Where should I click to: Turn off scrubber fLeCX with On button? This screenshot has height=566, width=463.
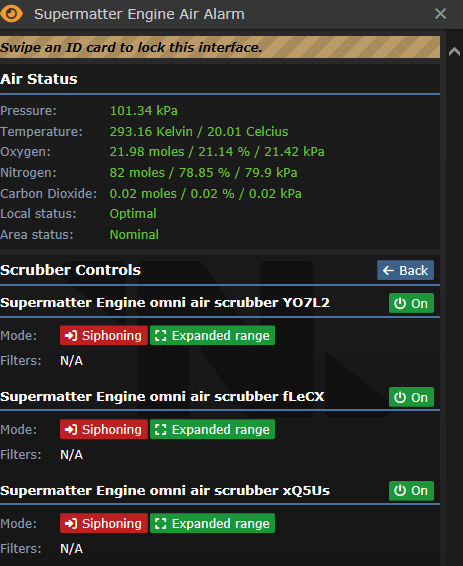point(411,397)
